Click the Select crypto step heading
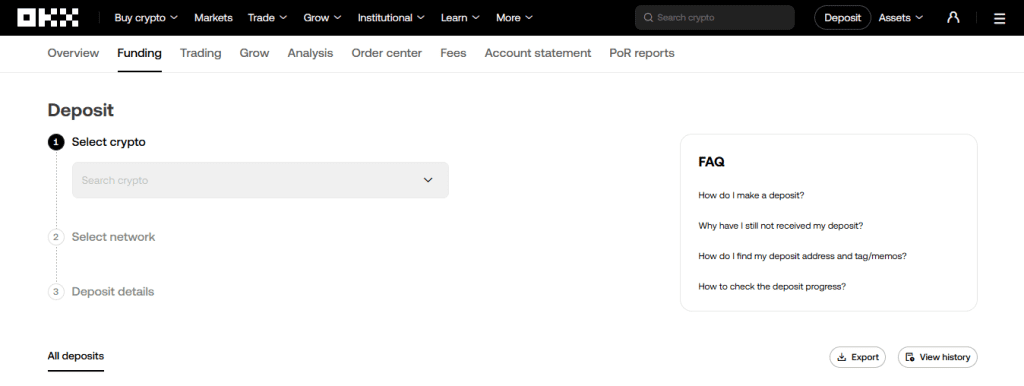Image resolution: width=1024 pixels, height=386 pixels. point(108,142)
